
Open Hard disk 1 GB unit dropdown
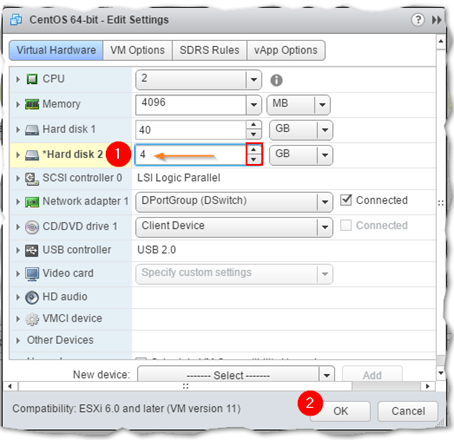325,130
